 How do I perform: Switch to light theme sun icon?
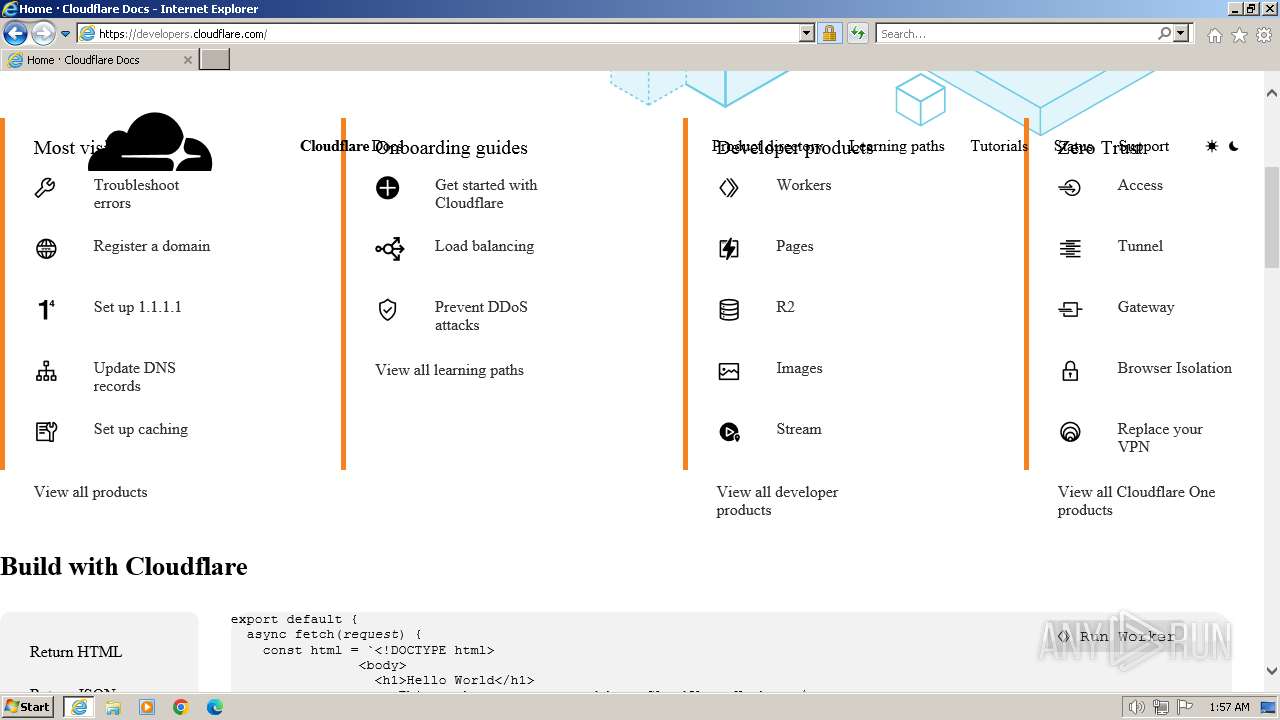[x=1212, y=146]
